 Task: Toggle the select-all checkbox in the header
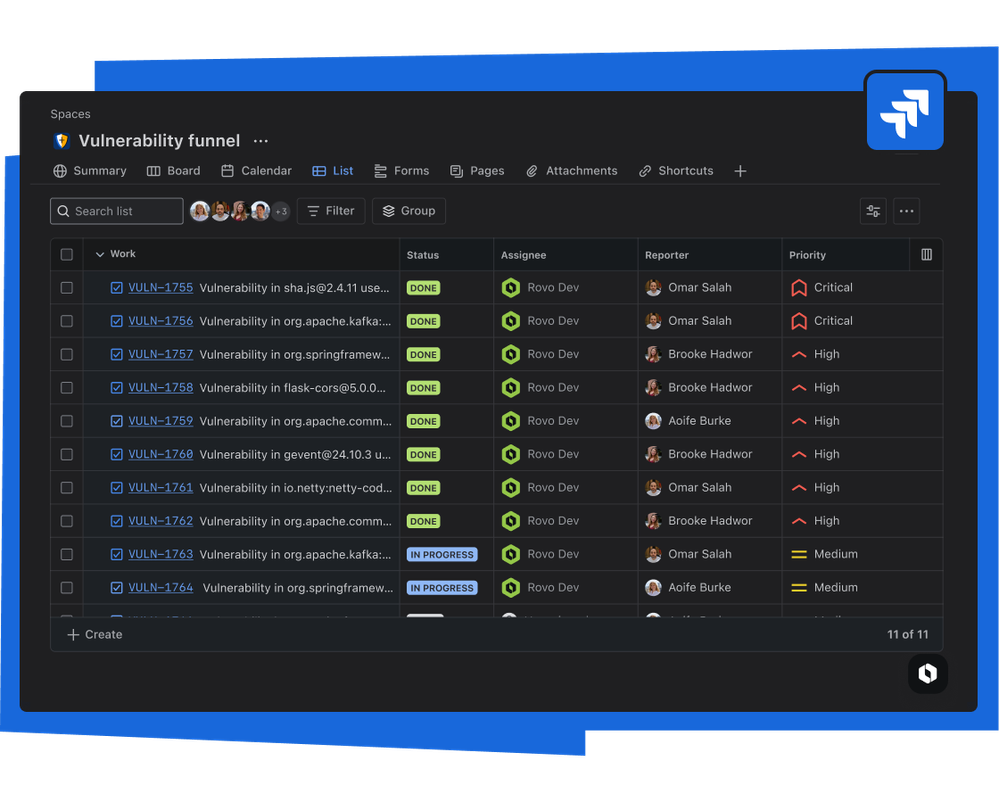pyautogui.click(x=66, y=254)
